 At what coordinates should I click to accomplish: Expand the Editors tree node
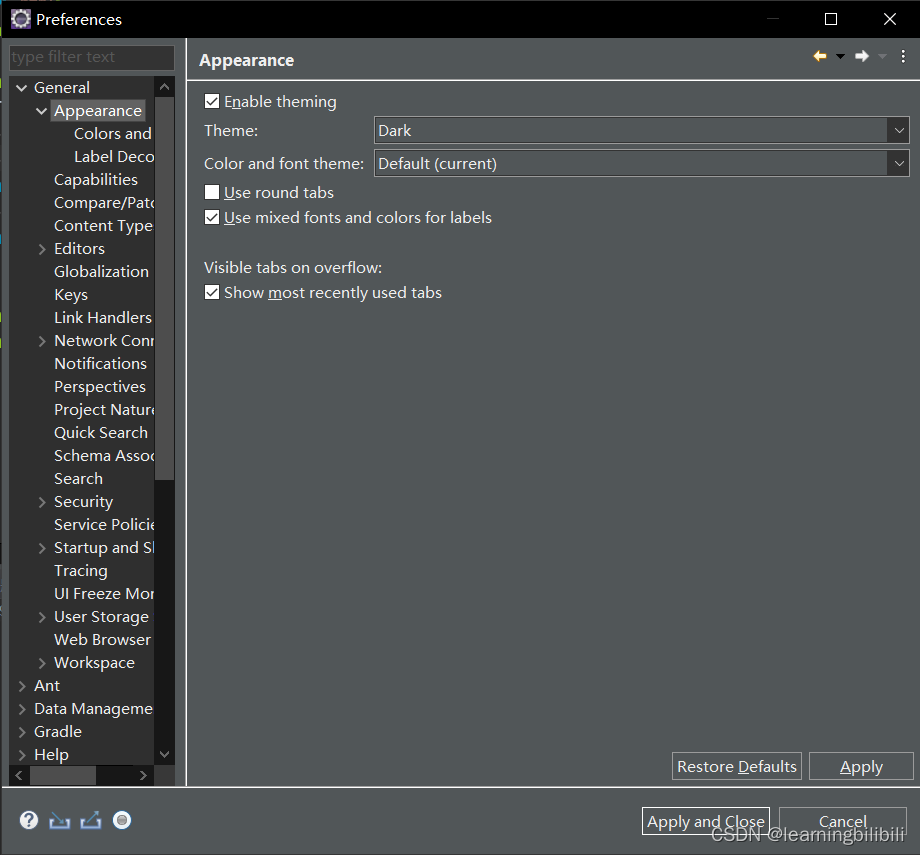click(42, 249)
